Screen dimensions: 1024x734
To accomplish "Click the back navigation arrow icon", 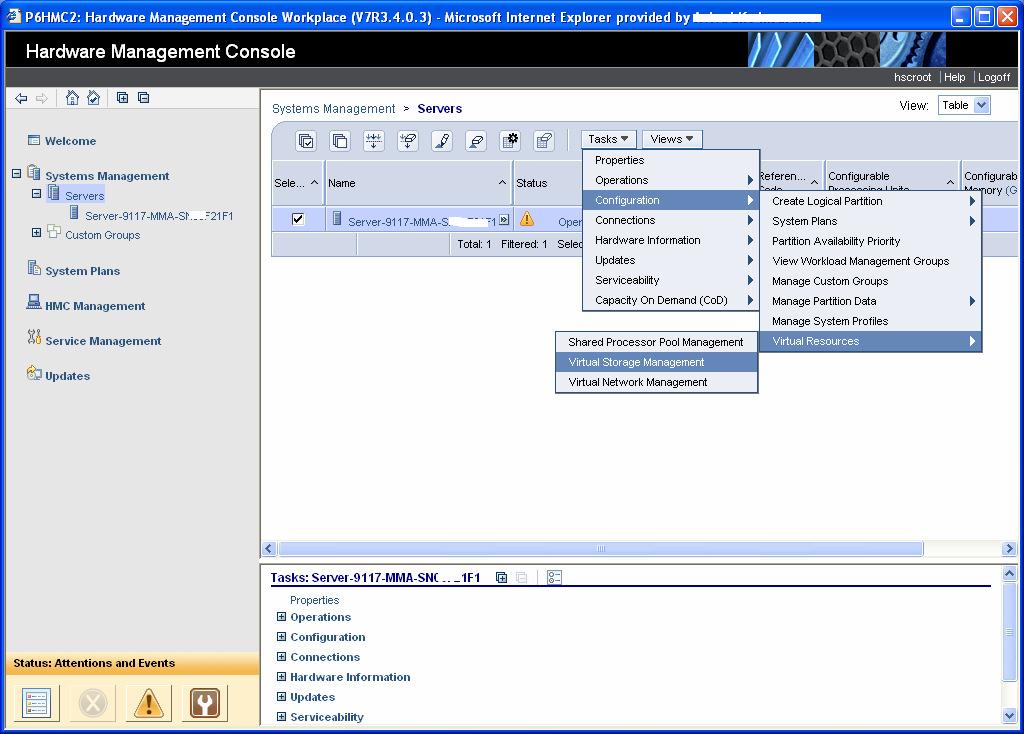I will (21, 98).
